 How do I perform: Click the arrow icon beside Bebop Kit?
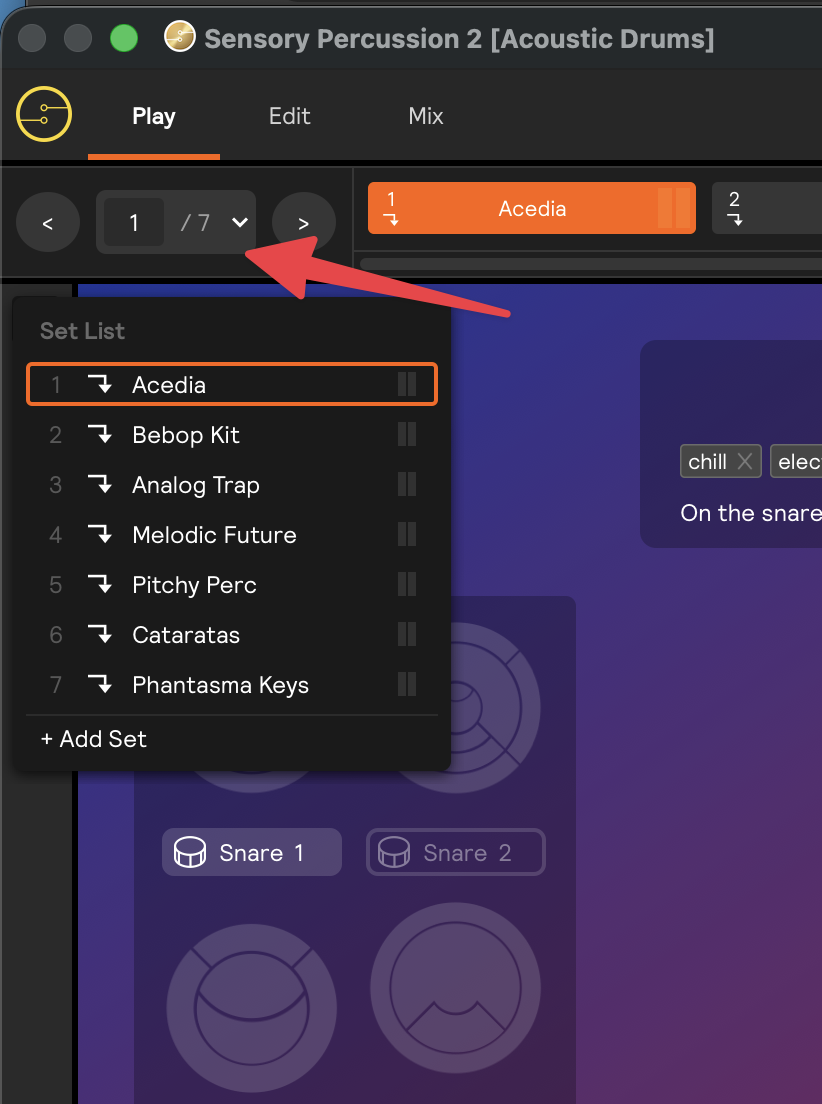coord(99,435)
